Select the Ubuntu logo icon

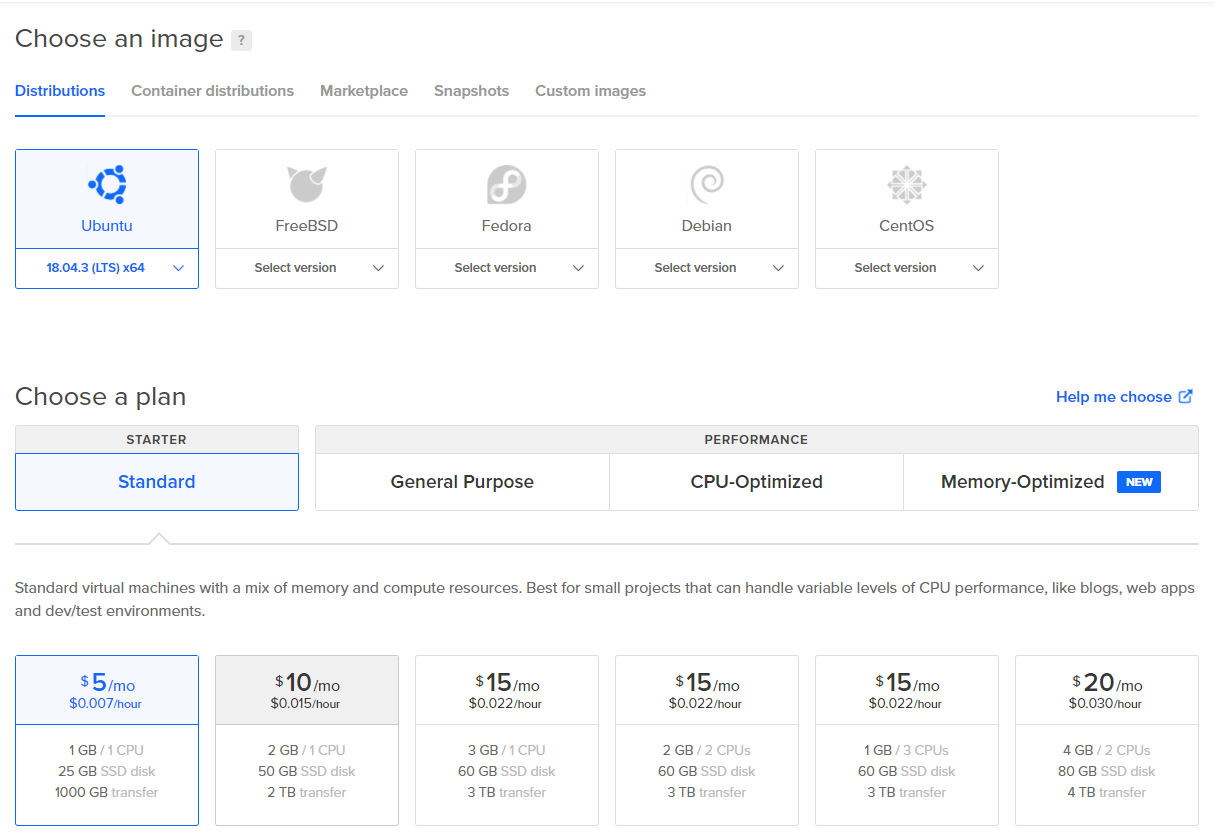pyautogui.click(x=107, y=185)
